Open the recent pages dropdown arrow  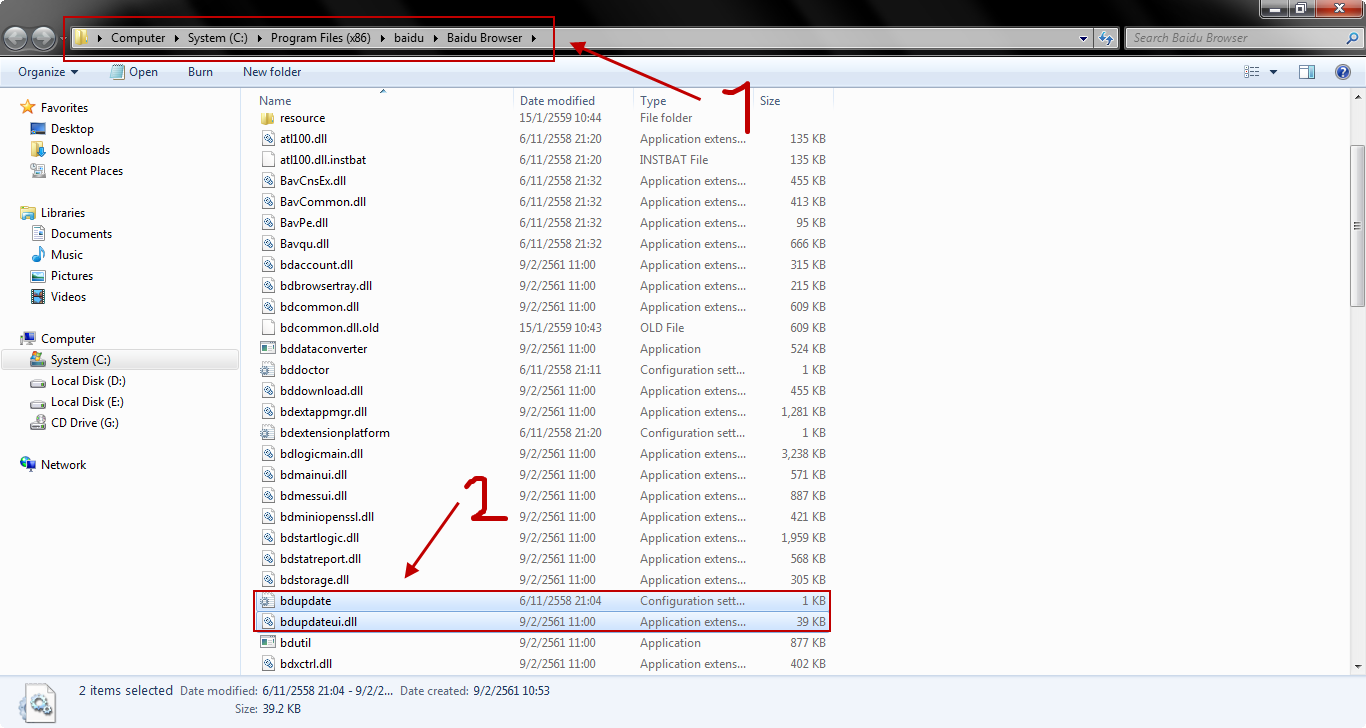click(x=64, y=39)
